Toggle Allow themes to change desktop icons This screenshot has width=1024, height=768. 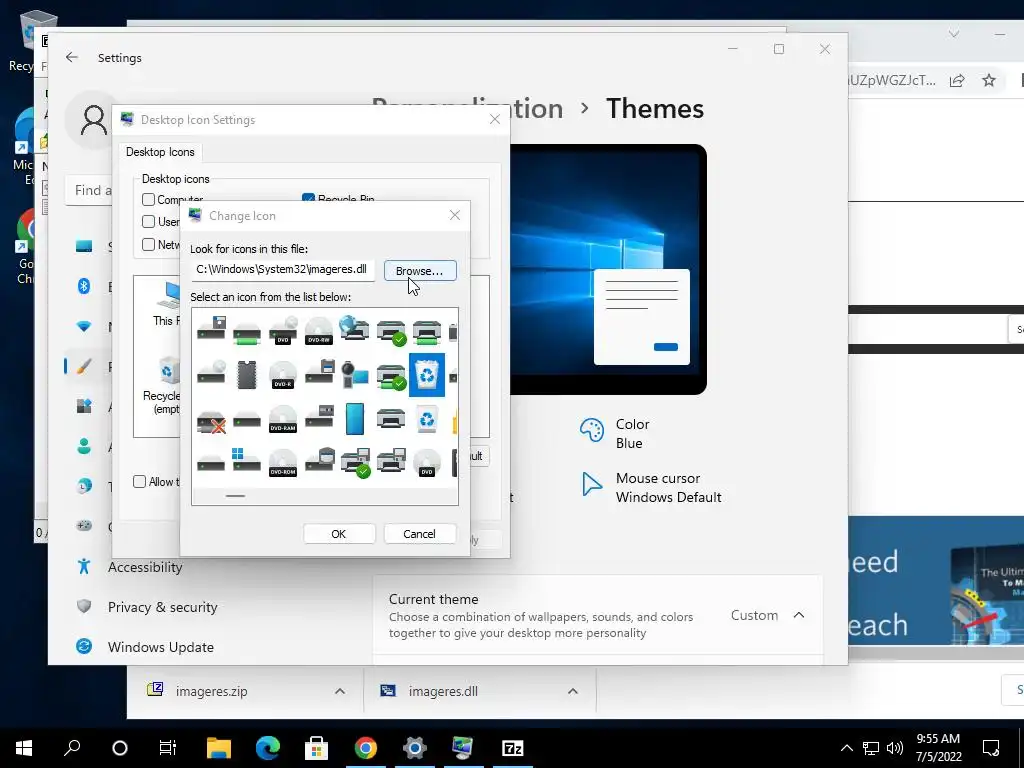click(139, 481)
